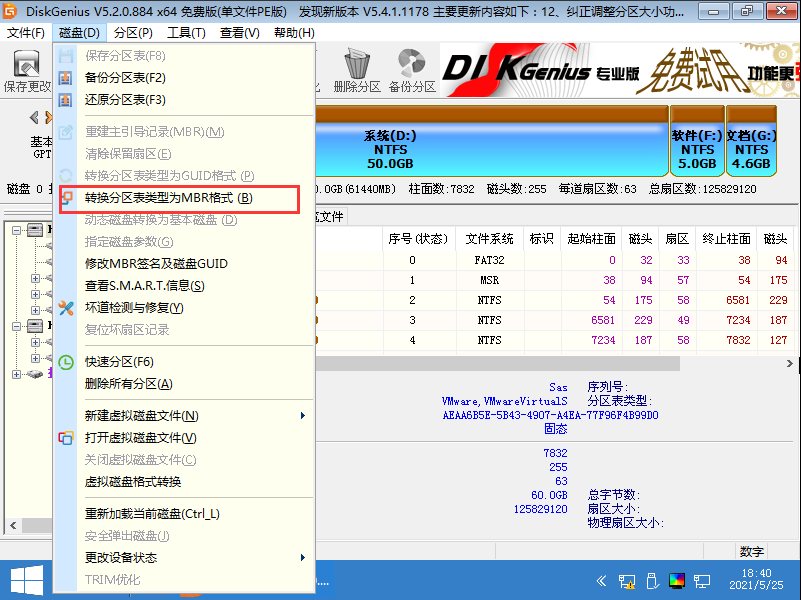Image resolution: width=801 pixels, height=600 pixels.
Task: Open the Windows Start button
Action: click(27, 580)
